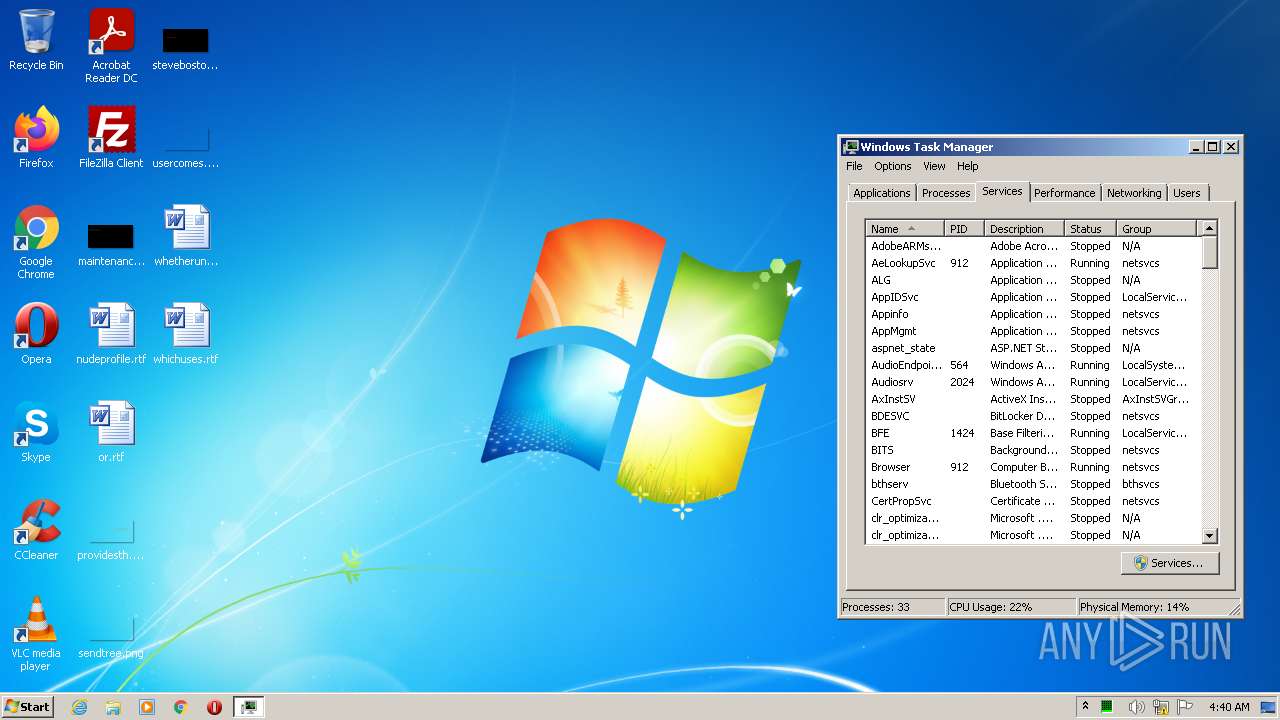Viewport: 1280px width, 720px height.
Task: Launch CCleaner desktop shortcut
Action: pos(36,529)
